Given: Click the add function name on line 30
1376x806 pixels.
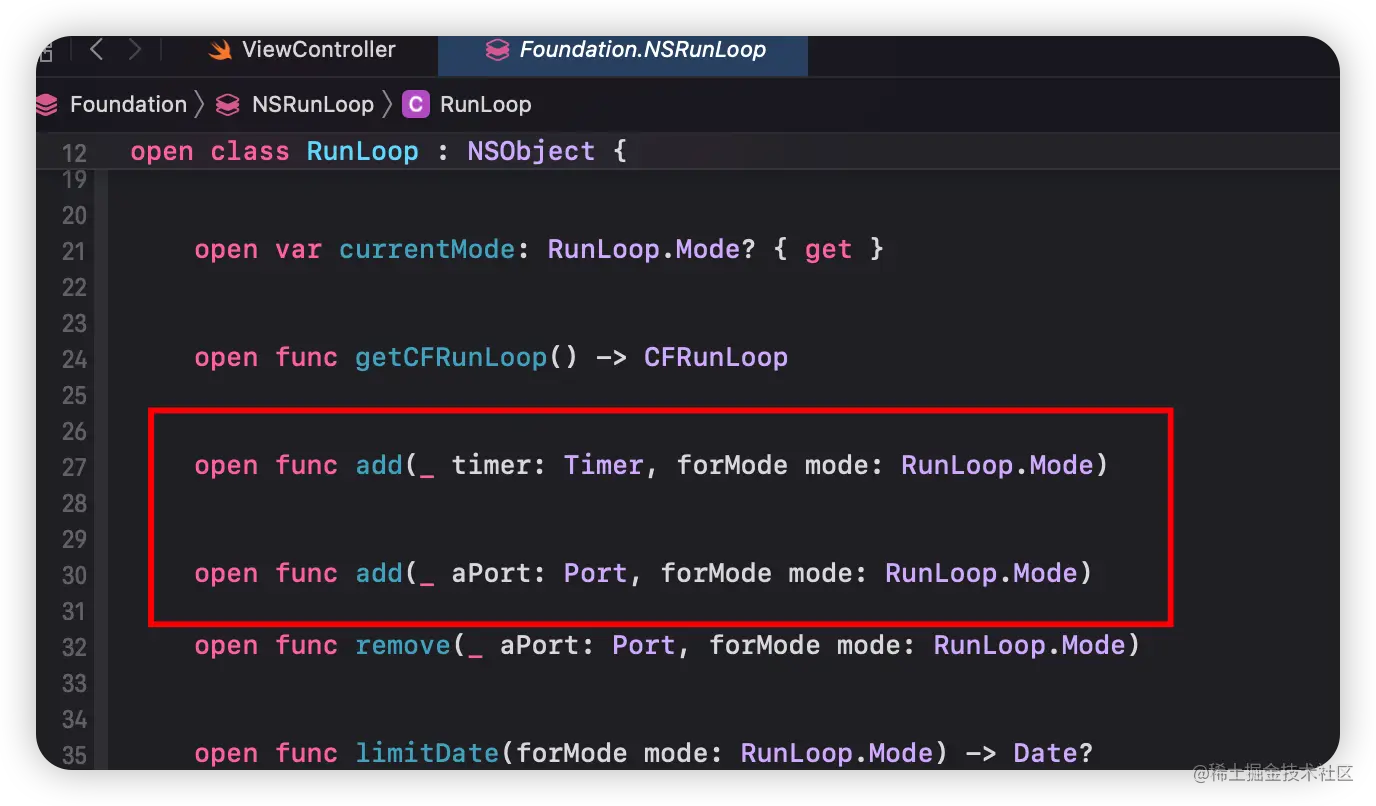Looking at the screenshot, I should click(x=379, y=573).
